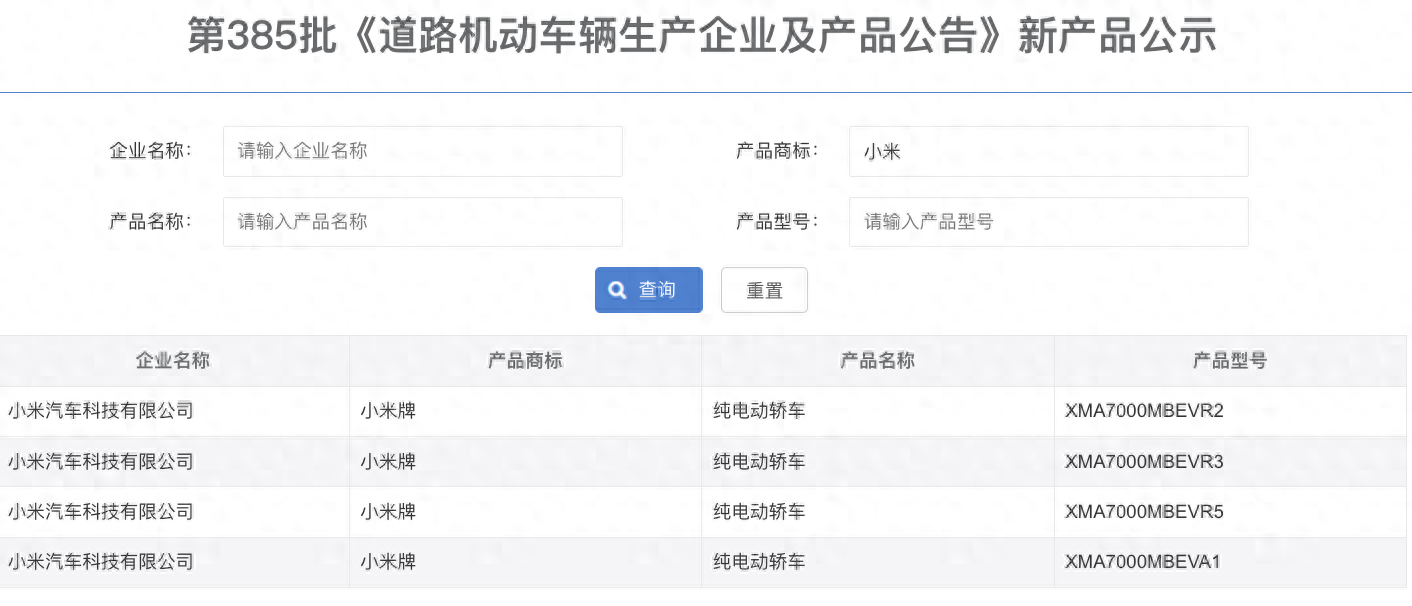Screen dimensions: 1412x606
Task: Click 小米汽车科技有限公司 in the XMA7000MBEVA1 row
Action: [101, 562]
